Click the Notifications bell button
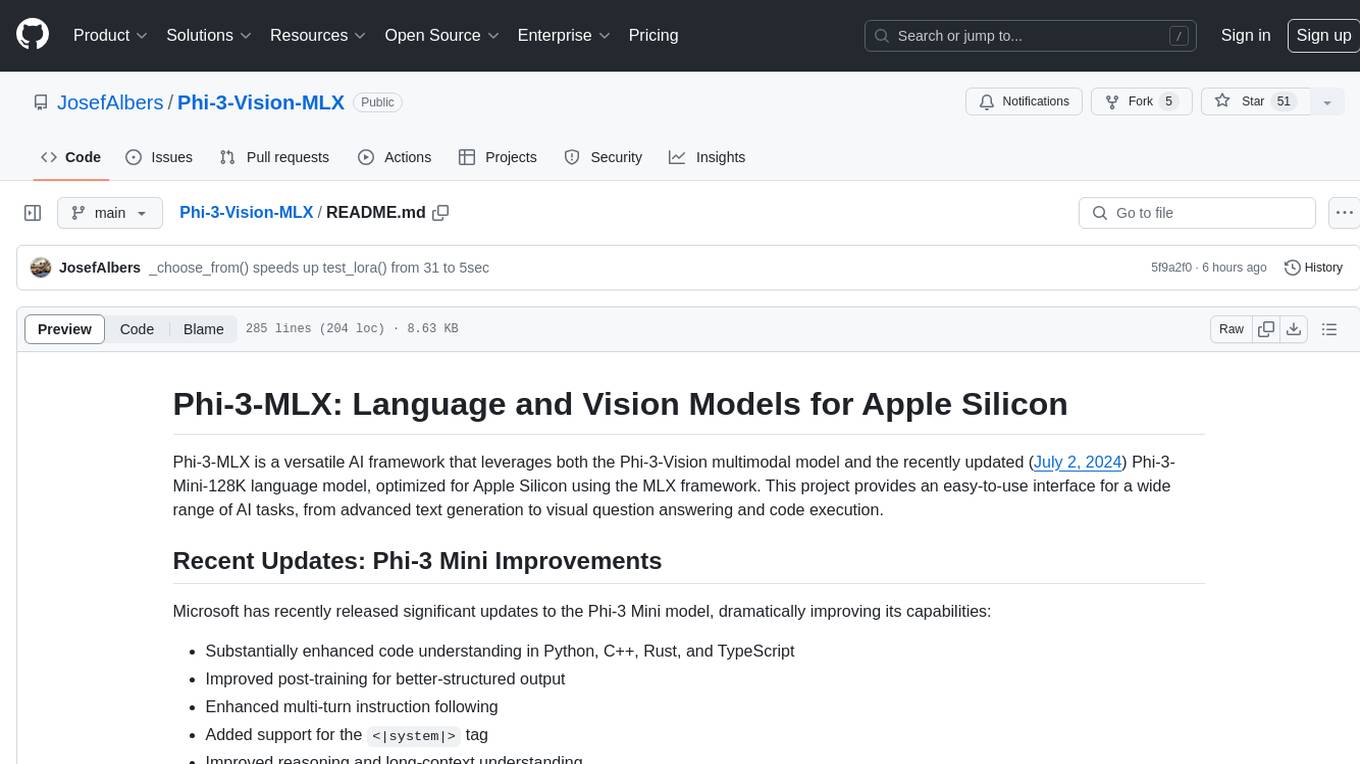The height and width of the screenshot is (764, 1360). click(1024, 102)
